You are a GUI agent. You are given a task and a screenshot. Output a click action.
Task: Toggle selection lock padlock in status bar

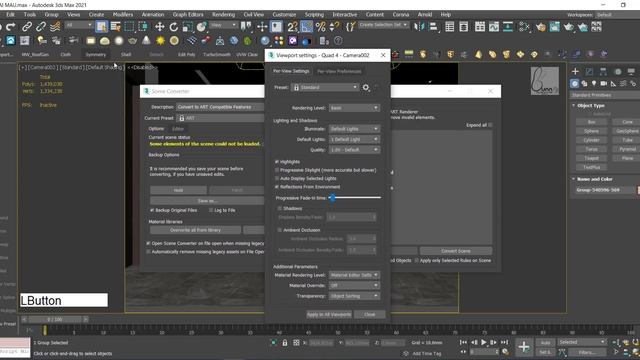coord(285,343)
